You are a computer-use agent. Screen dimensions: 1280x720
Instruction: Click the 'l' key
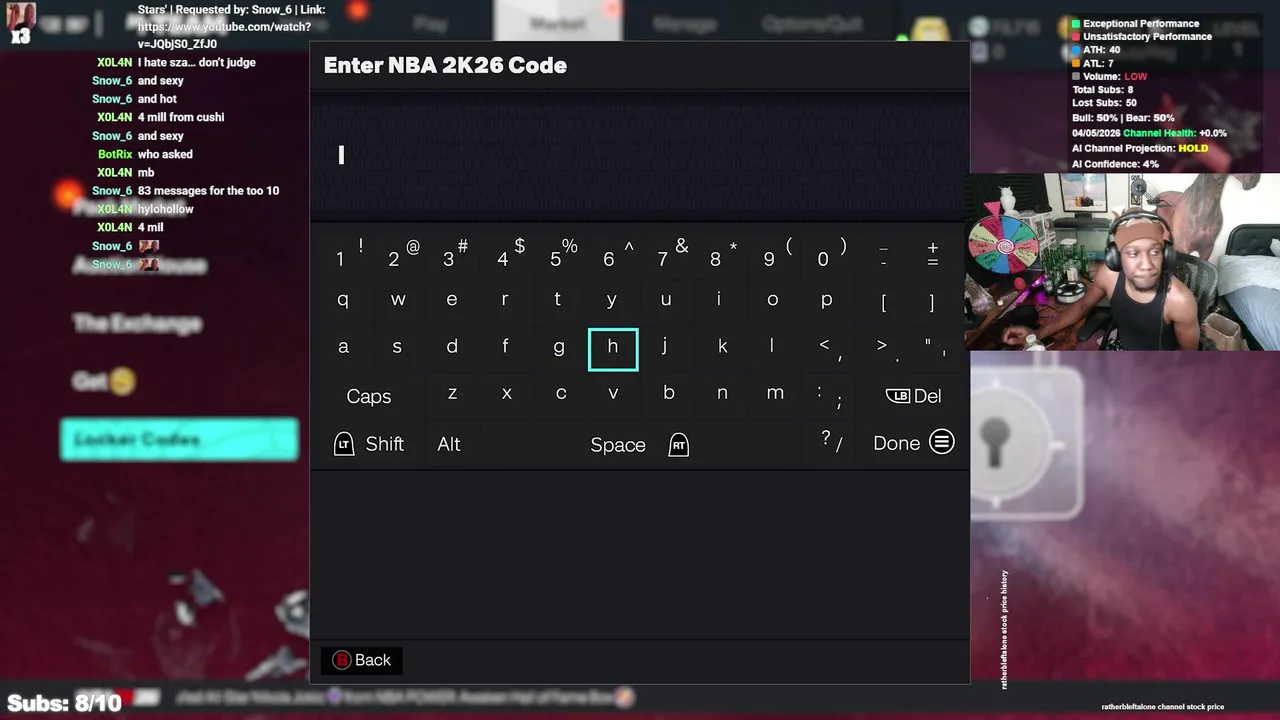(x=772, y=347)
